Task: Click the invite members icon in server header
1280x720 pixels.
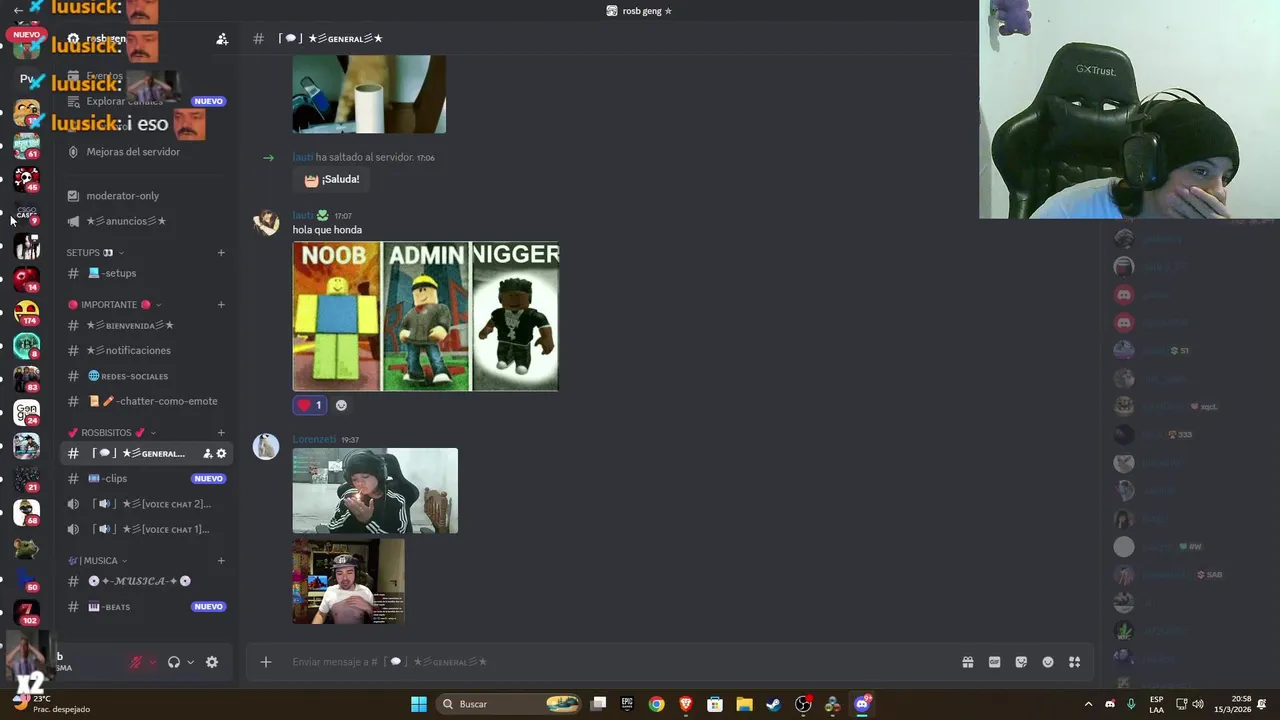Action: [222, 39]
